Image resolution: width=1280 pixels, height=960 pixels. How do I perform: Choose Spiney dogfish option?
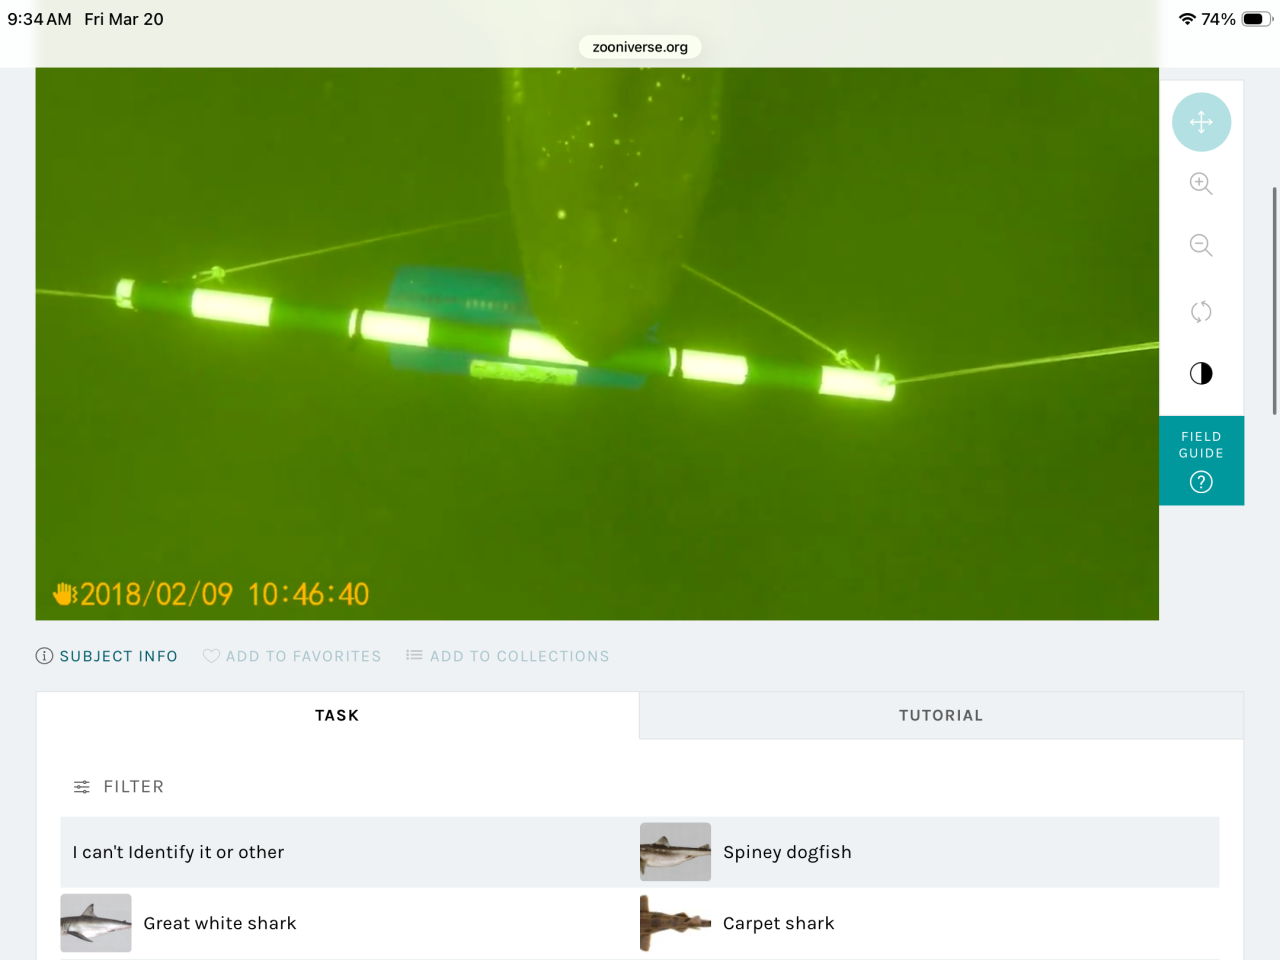[x=930, y=852]
